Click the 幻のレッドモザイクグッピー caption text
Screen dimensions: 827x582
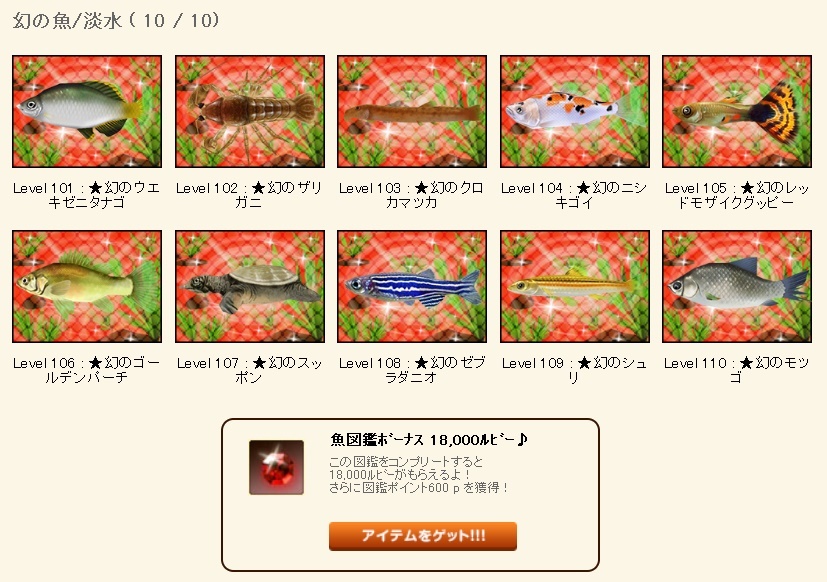point(737,195)
